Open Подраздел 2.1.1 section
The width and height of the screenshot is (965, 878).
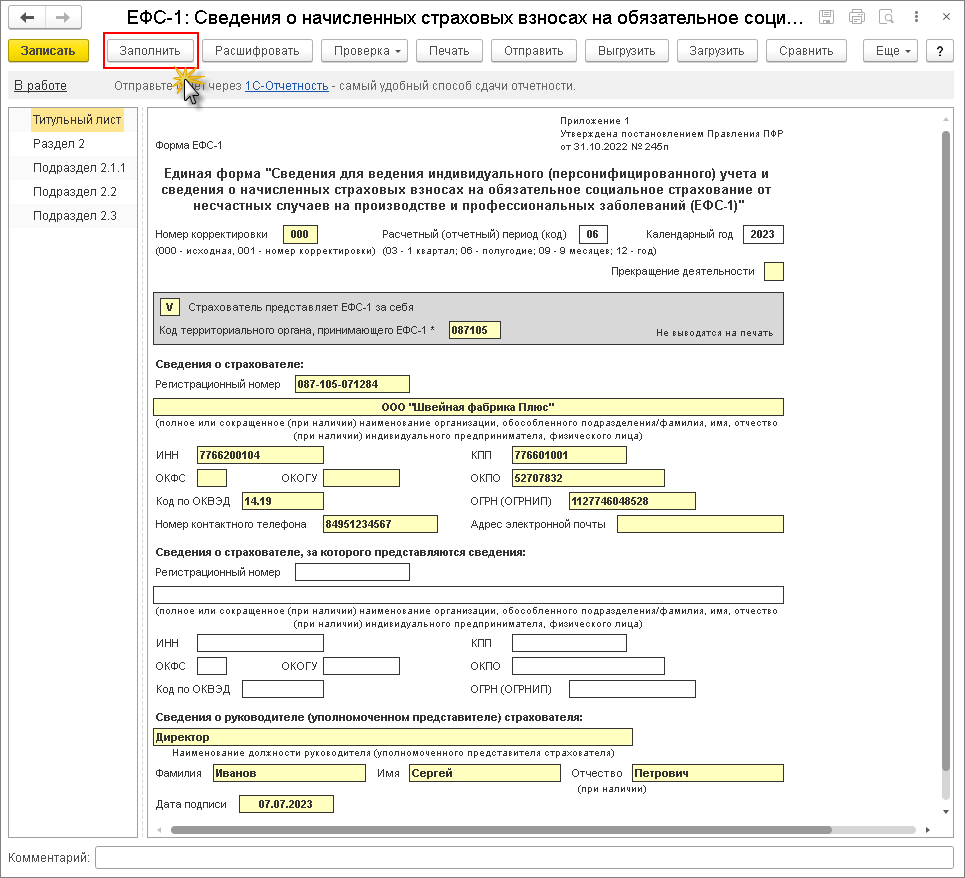coord(79,168)
